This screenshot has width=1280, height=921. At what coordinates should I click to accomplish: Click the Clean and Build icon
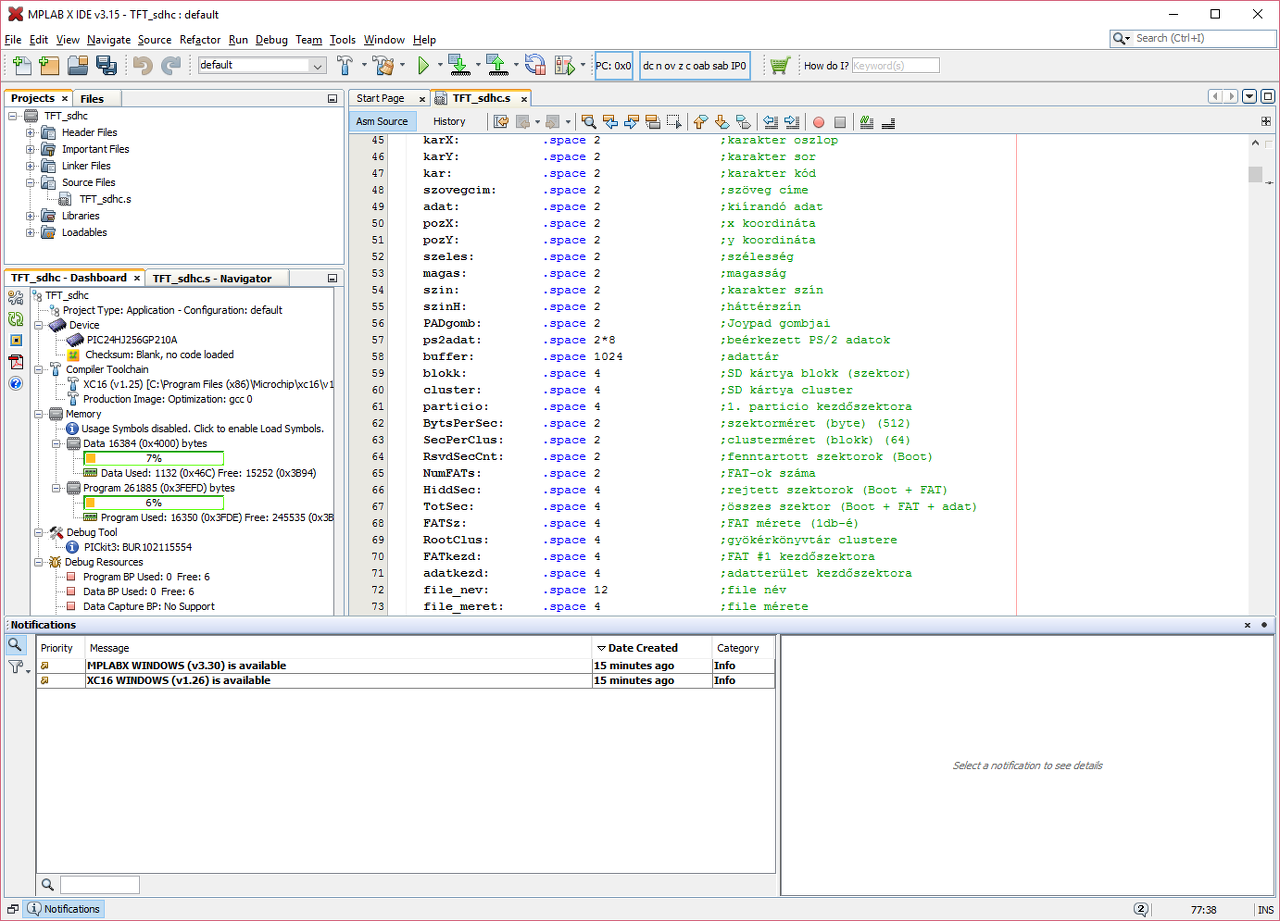(383, 65)
